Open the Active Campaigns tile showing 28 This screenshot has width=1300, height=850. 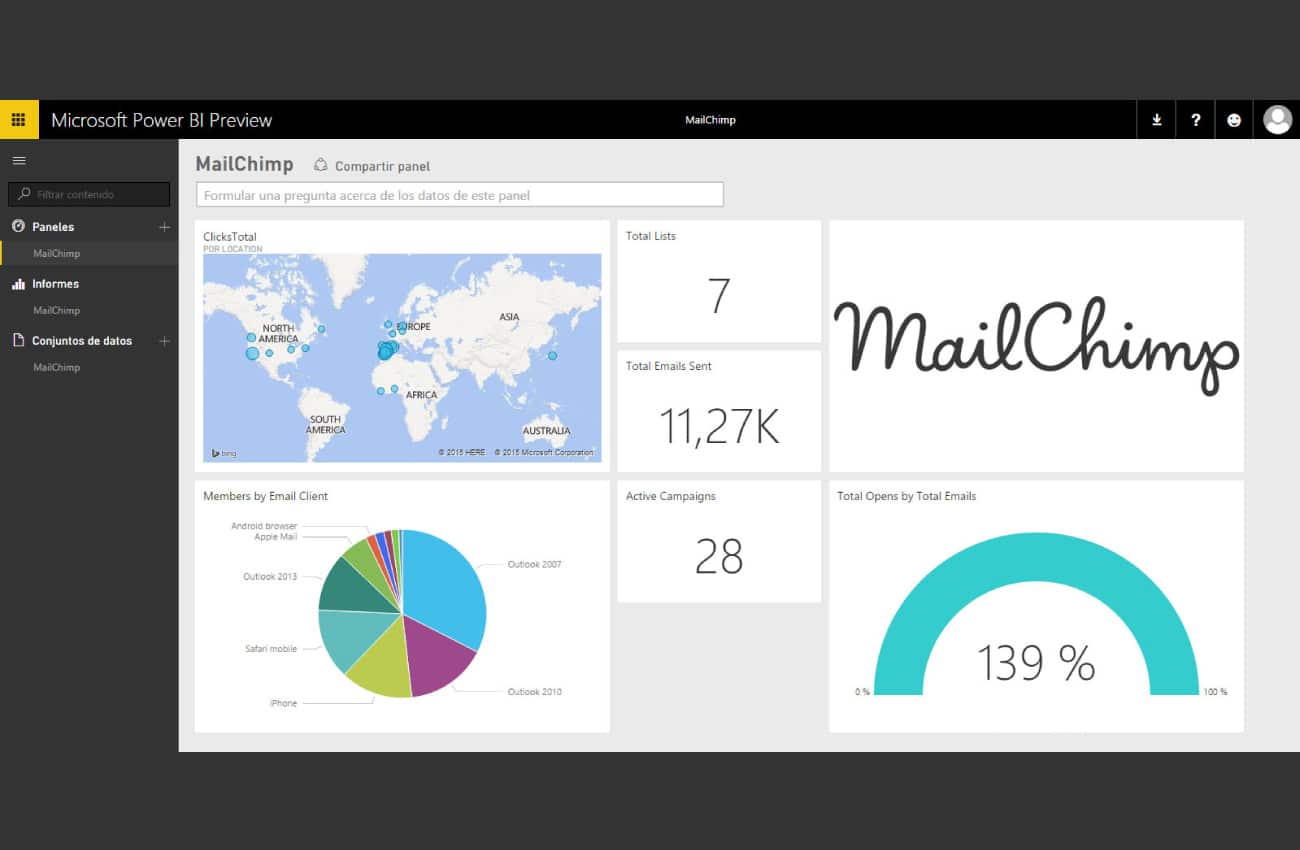[x=719, y=541]
